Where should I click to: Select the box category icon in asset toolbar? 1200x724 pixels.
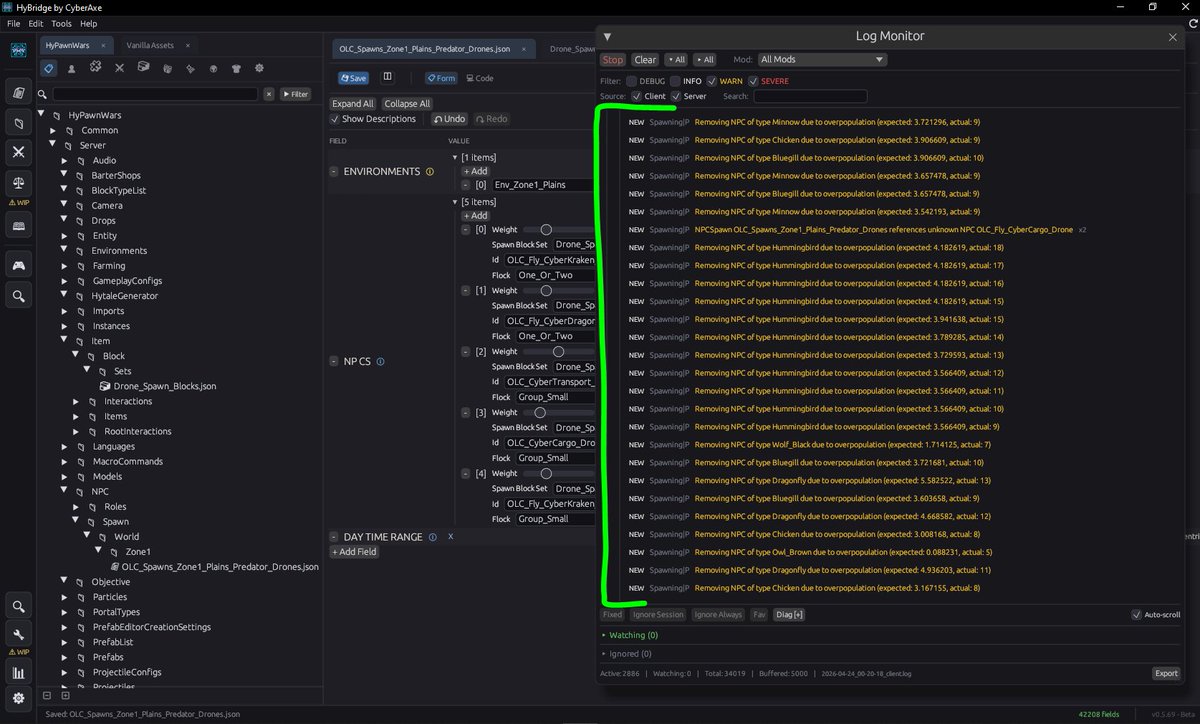[x=143, y=68]
